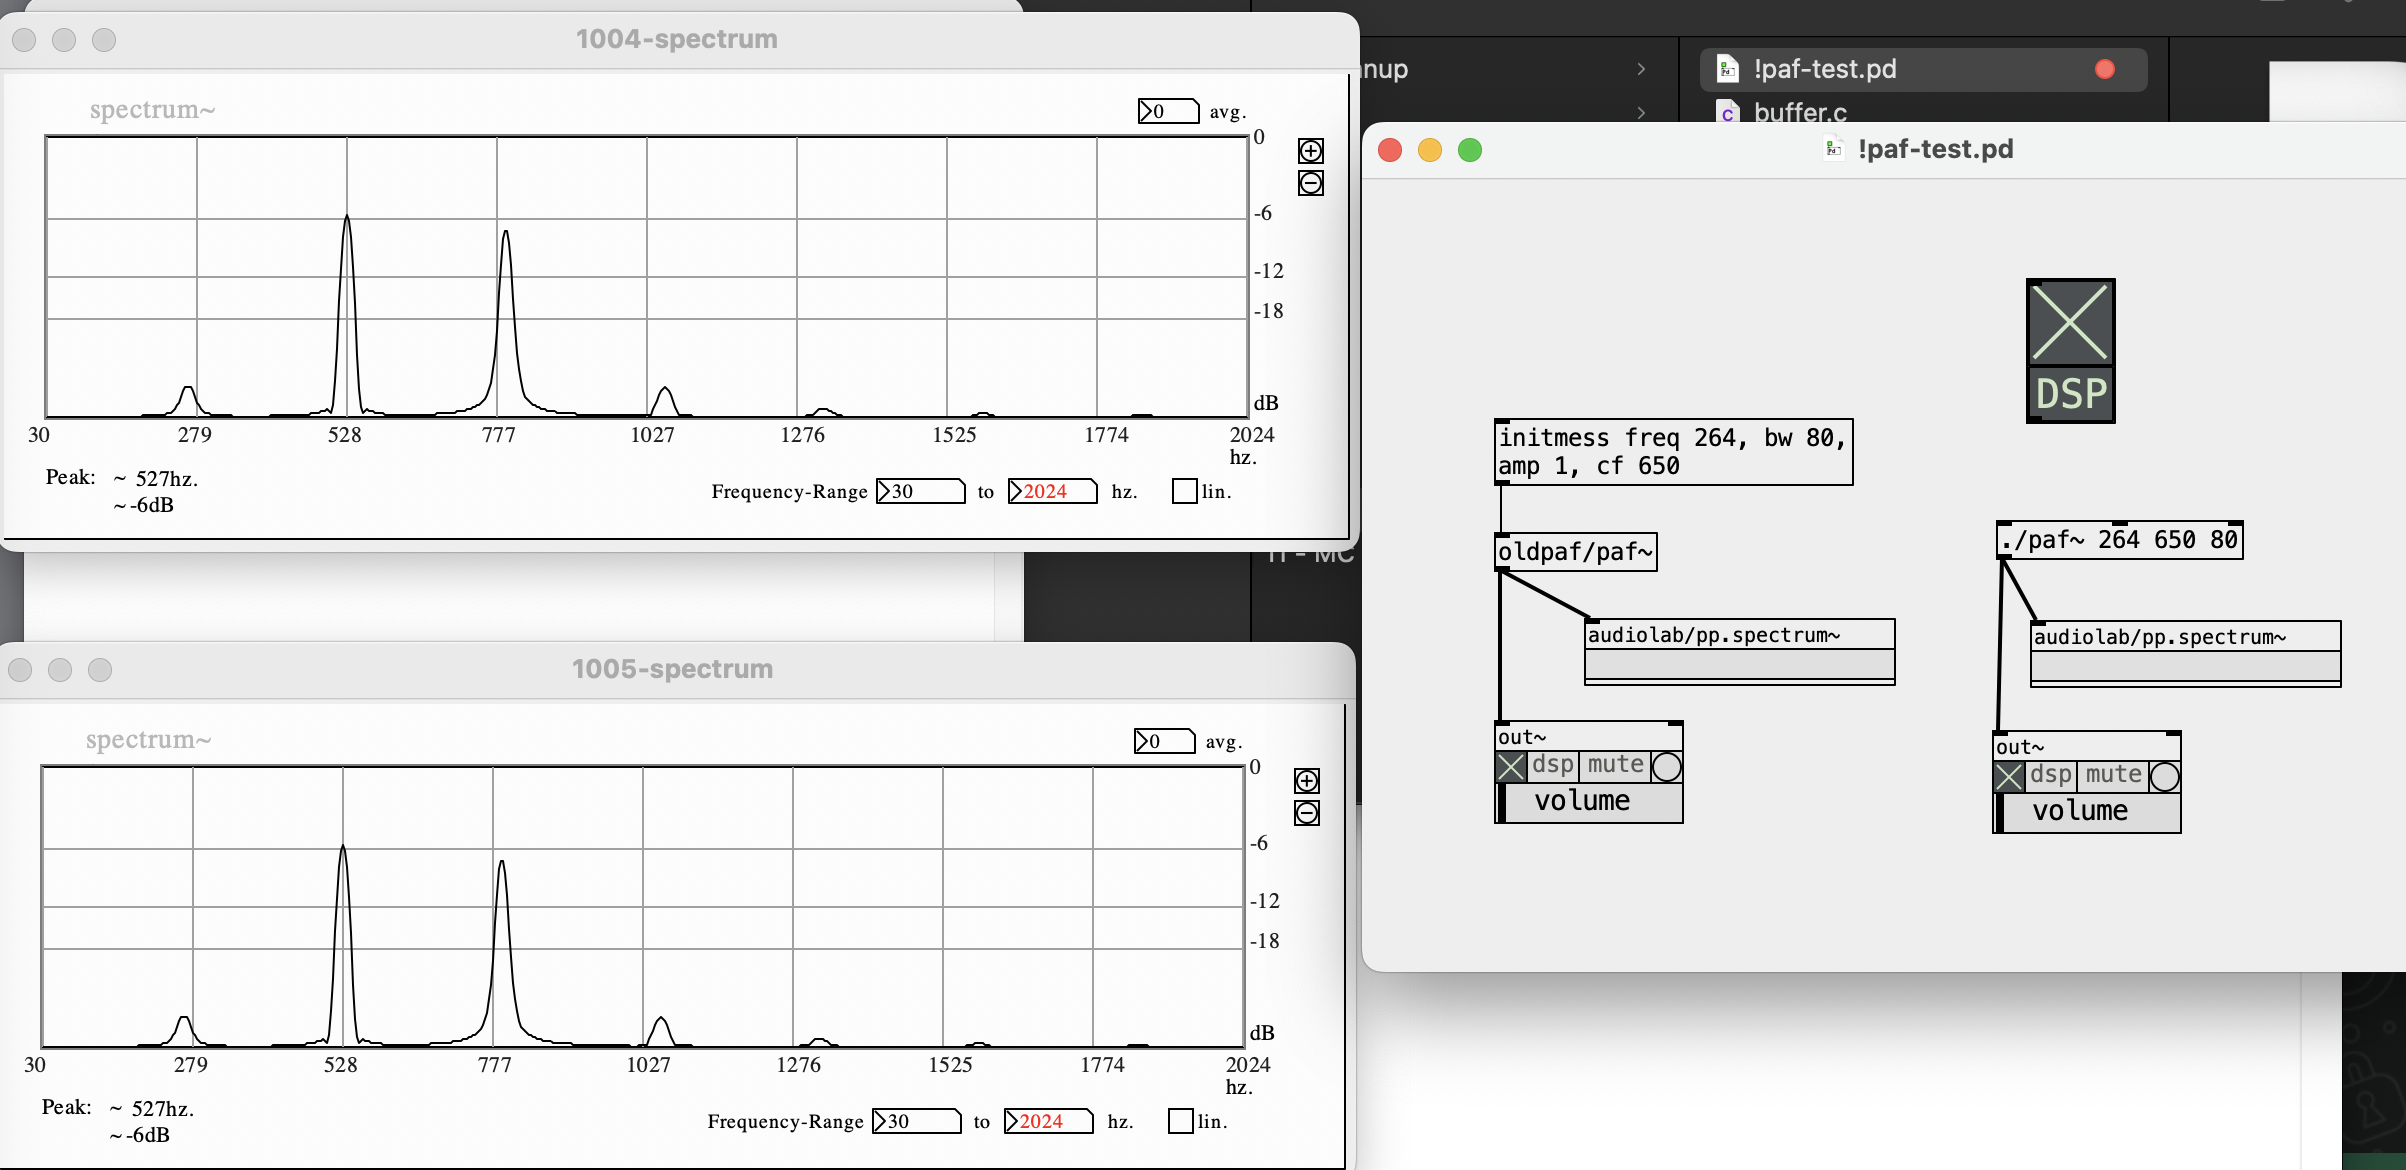2406x1170 pixels.
Task: Disable the dsp toggle on the left out~
Action: (1513, 767)
